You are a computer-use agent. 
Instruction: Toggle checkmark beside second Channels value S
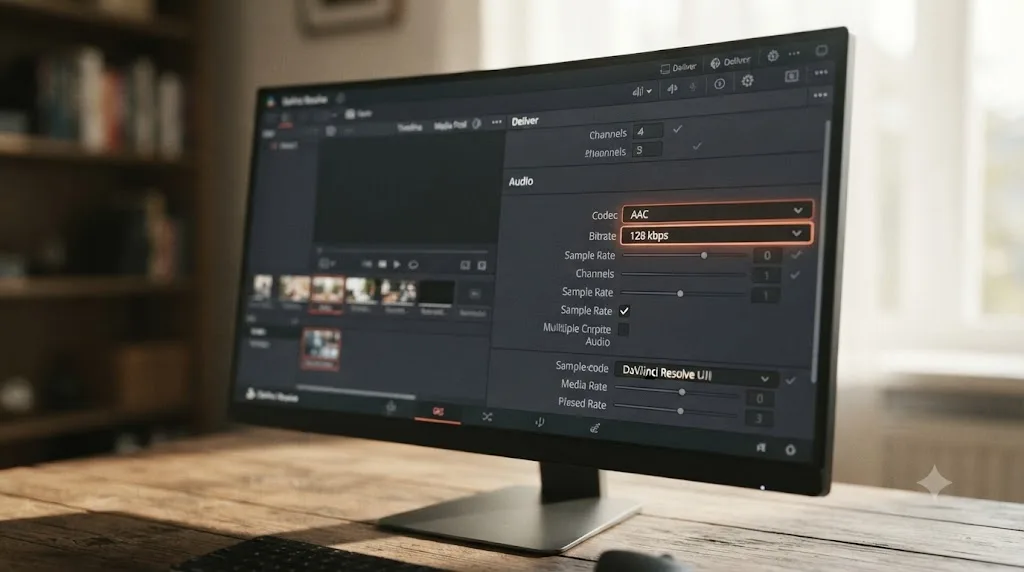tap(697, 146)
